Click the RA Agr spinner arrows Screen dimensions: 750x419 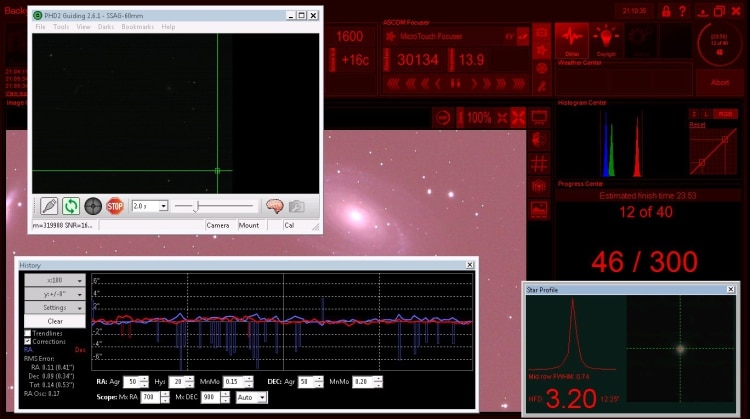(144, 382)
